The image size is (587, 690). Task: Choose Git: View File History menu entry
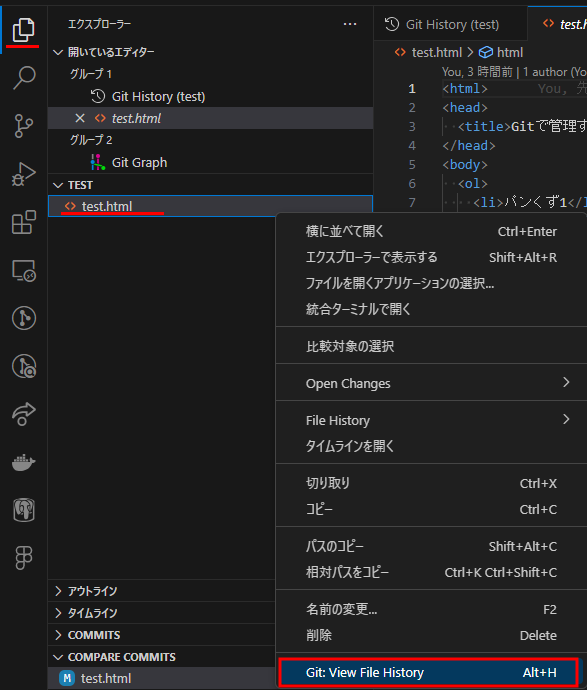pos(430,672)
